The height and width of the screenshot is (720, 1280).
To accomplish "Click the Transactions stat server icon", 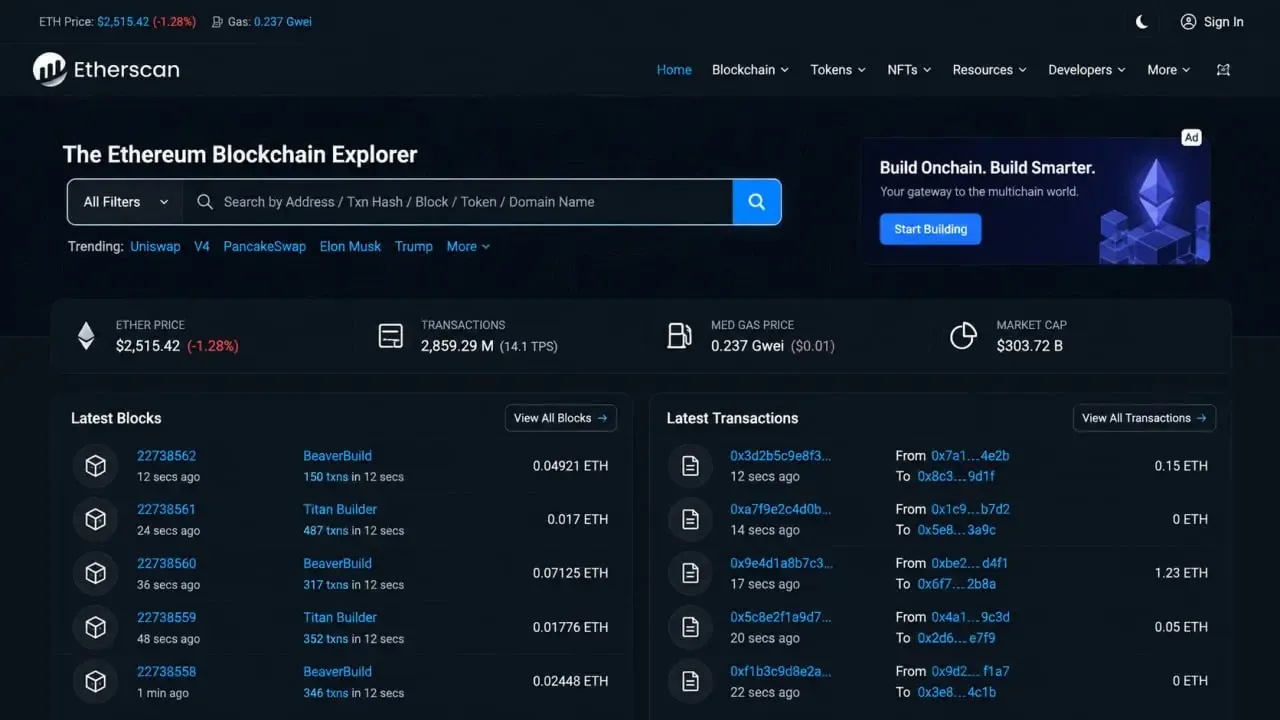I will 391,336.
